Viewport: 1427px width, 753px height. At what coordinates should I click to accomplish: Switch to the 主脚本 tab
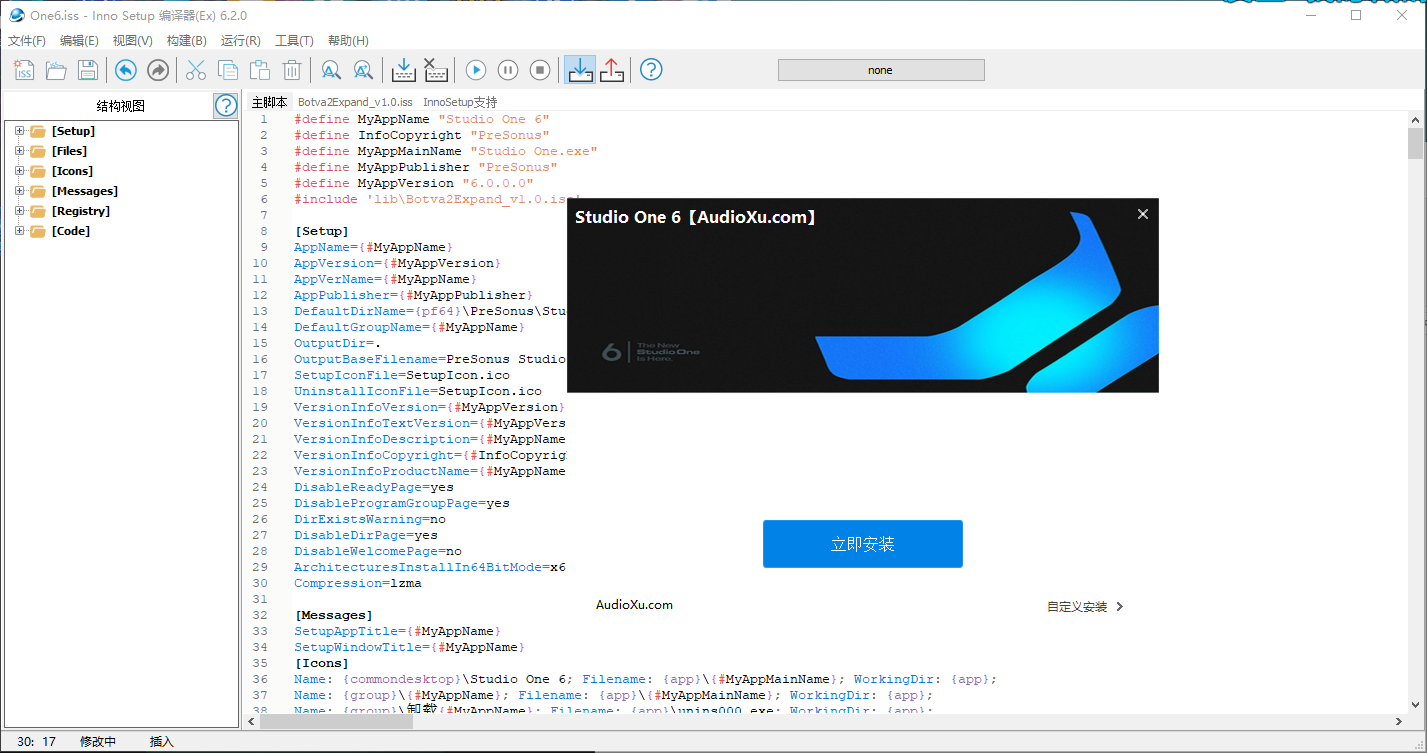click(x=269, y=102)
